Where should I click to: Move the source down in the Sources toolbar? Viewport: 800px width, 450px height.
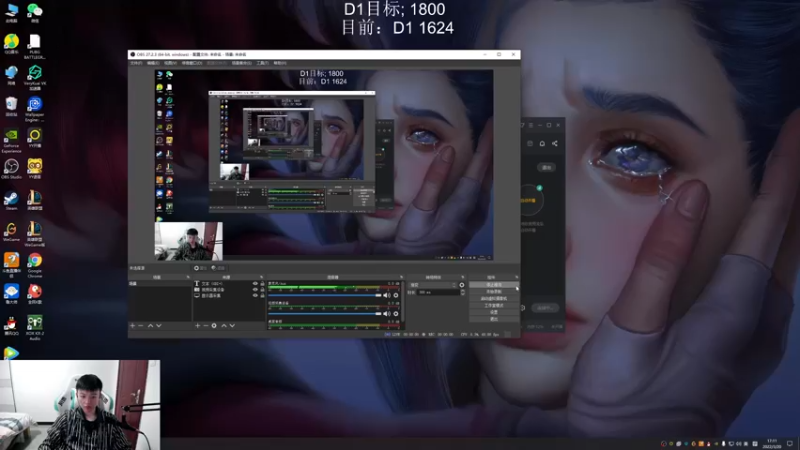[x=232, y=326]
